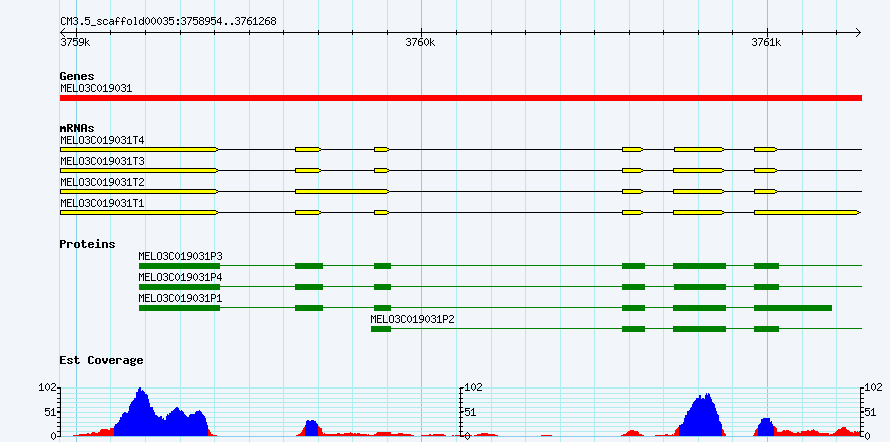Click the MELO3C019031P2 protein label
The height and width of the screenshot is (442, 890).
[x=413, y=319]
